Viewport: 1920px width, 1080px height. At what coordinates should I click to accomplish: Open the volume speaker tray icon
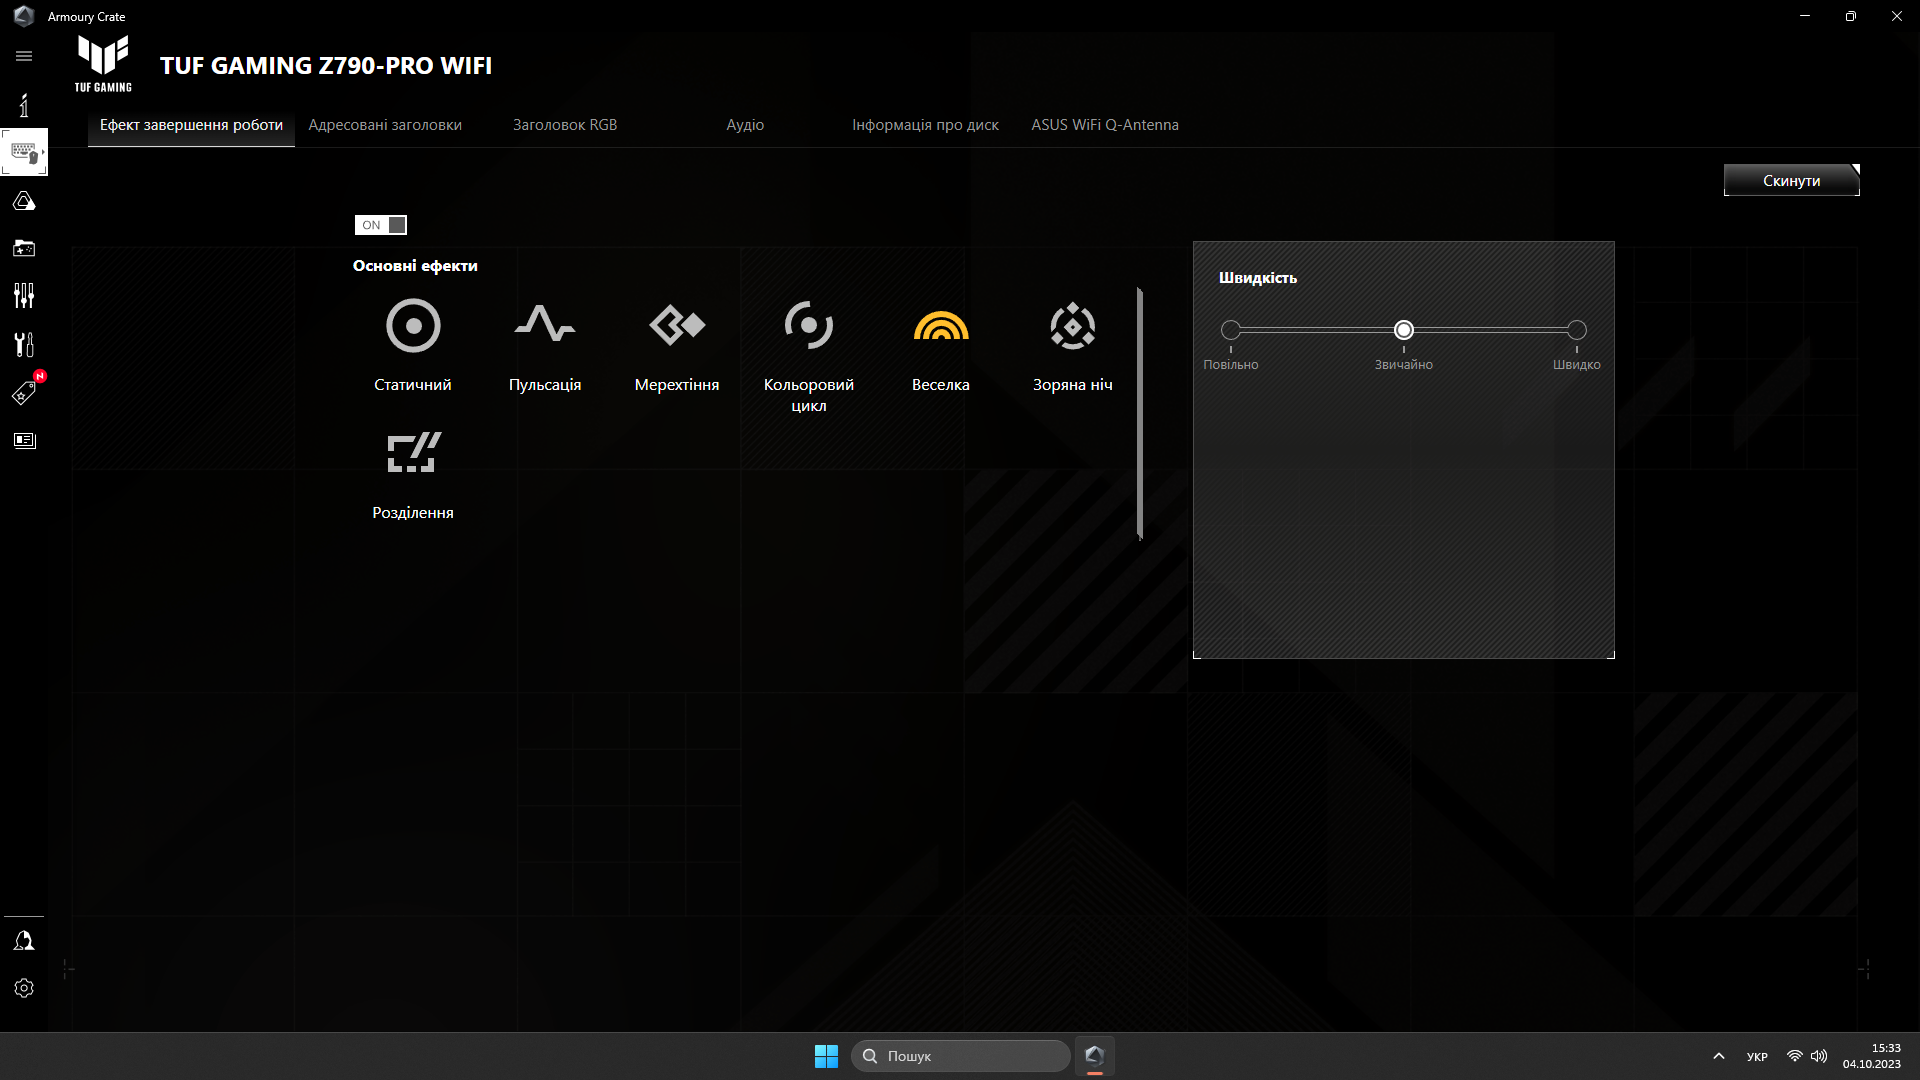click(1819, 1056)
